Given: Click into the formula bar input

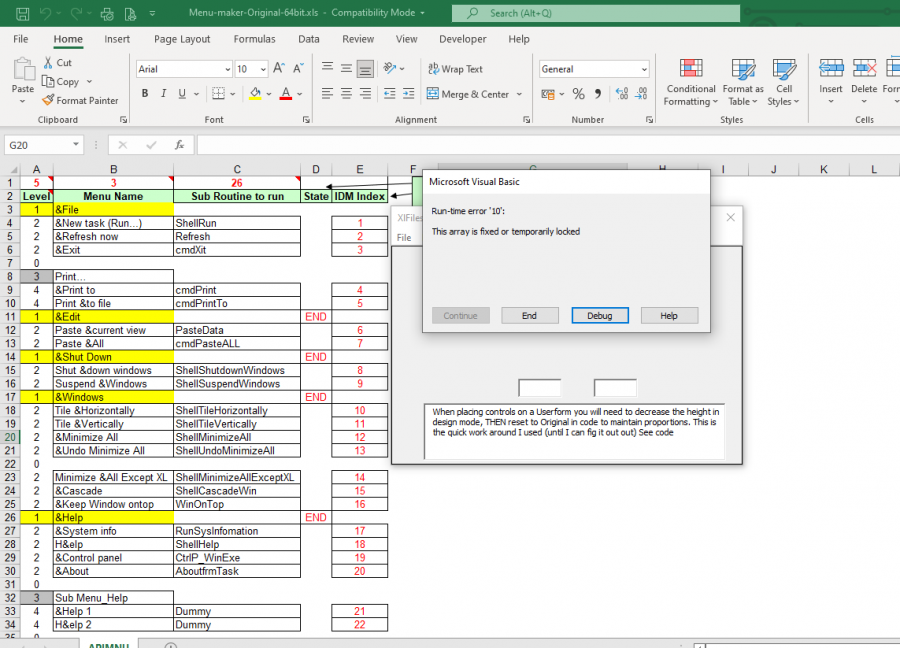Looking at the screenshot, I should tap(548, 145).
